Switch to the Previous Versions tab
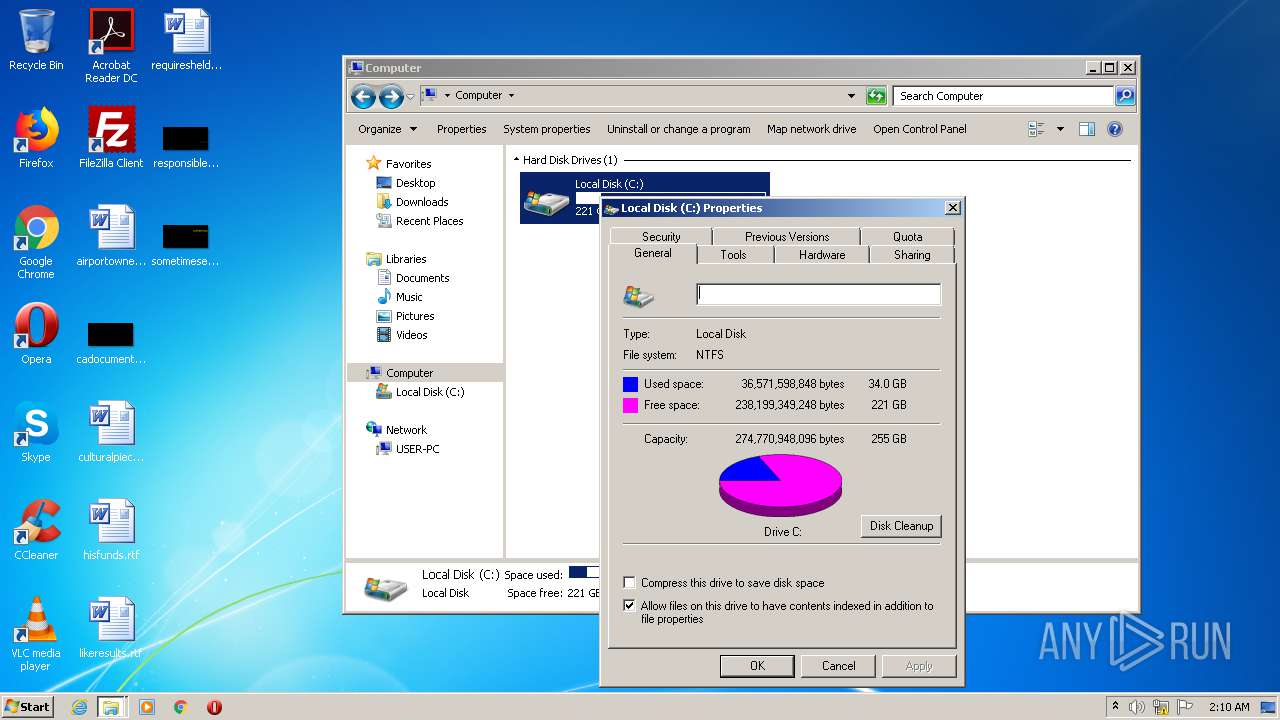The image size is (1280, 720). pos(786,237)
